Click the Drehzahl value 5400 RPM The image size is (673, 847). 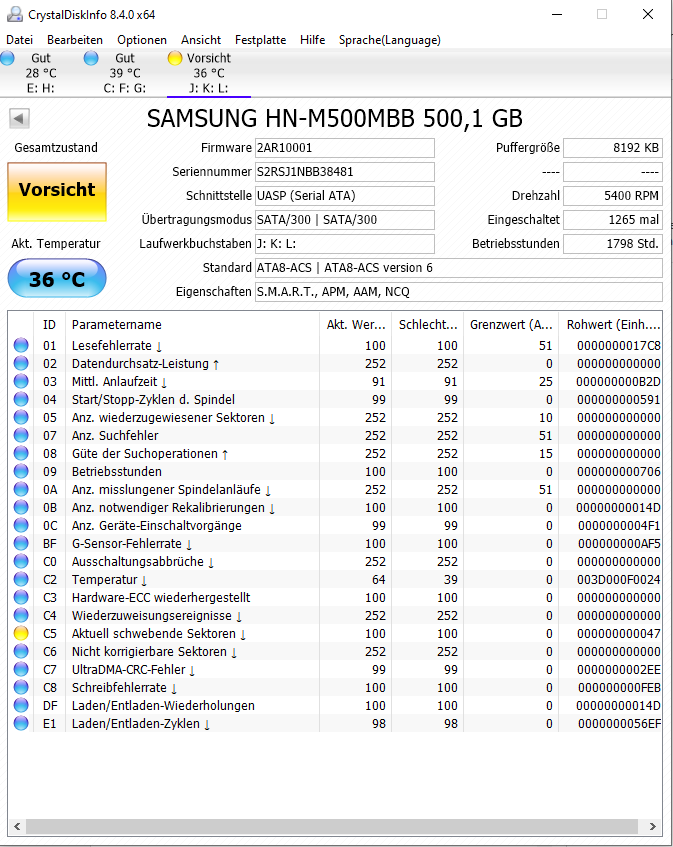[613, 196]
